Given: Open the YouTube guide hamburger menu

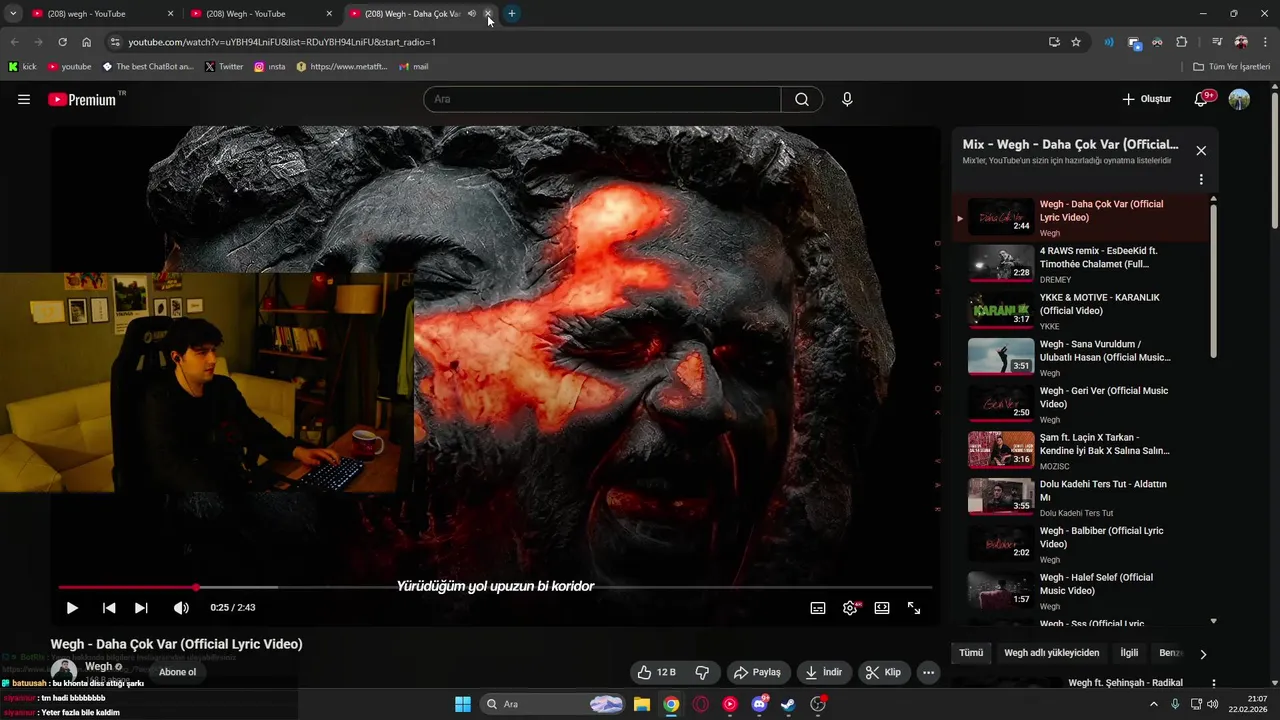Looking at the screenshot, I should pos(24,99).
